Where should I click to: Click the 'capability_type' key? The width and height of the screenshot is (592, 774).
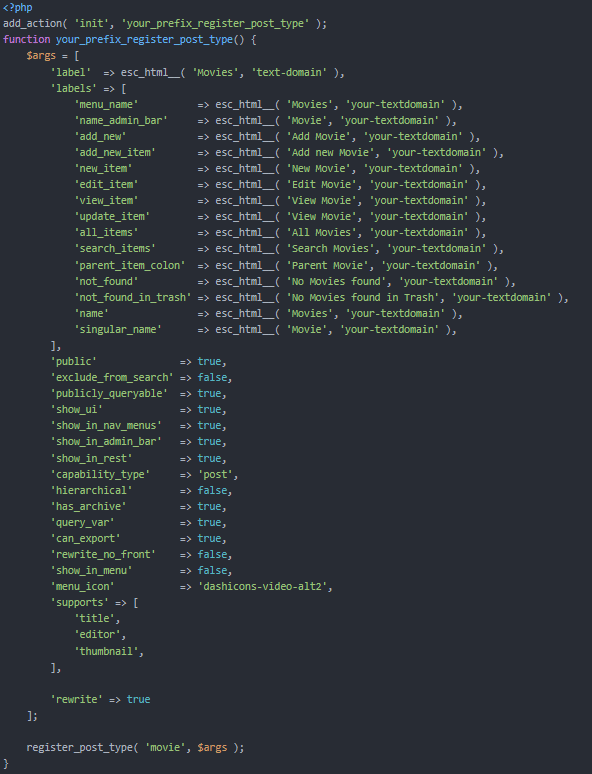tap(100, 474)
